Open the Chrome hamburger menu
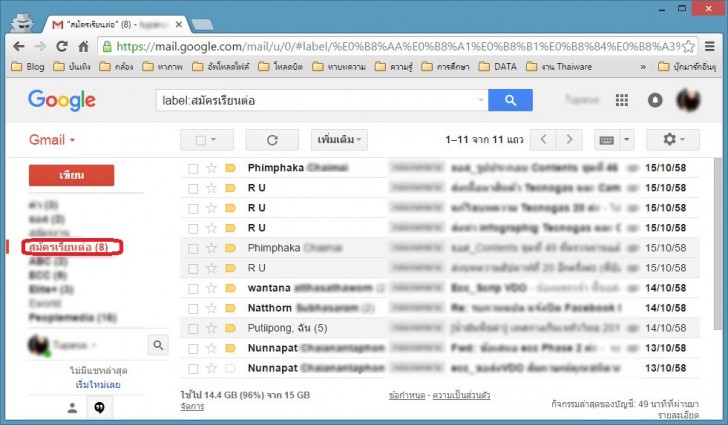The width and height of the screenshot is (728, 425). tap(709, 46)
